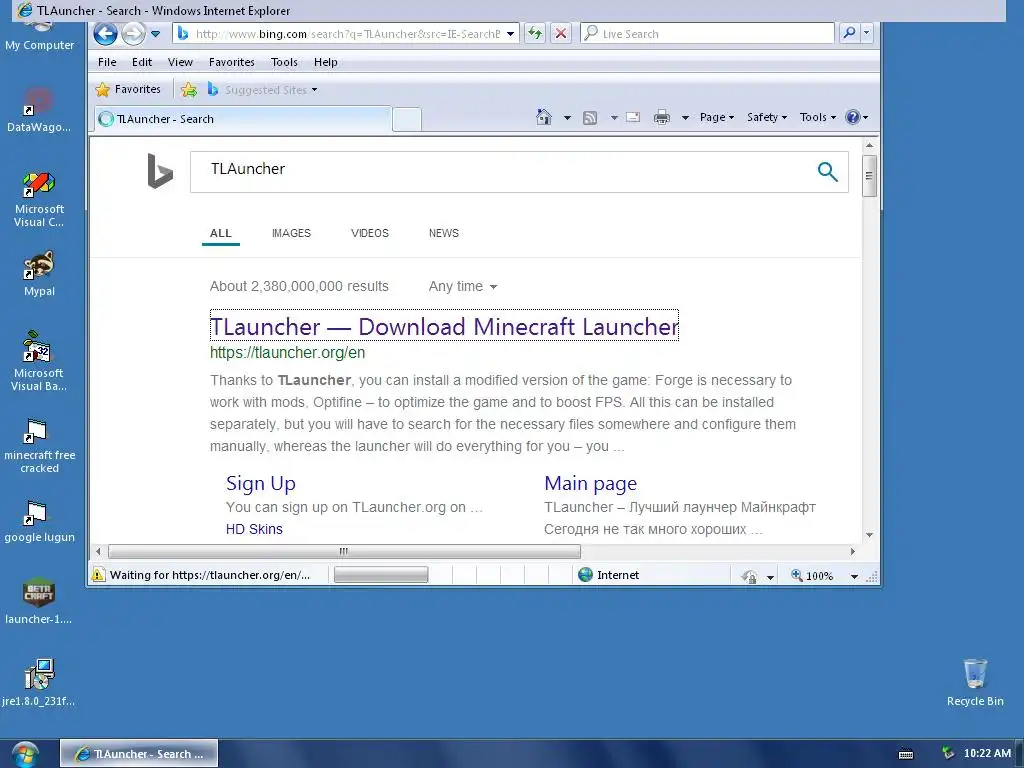Open search provider options dropdown
The height and width of the screenshot is (768, 1024).
(867, 33)
